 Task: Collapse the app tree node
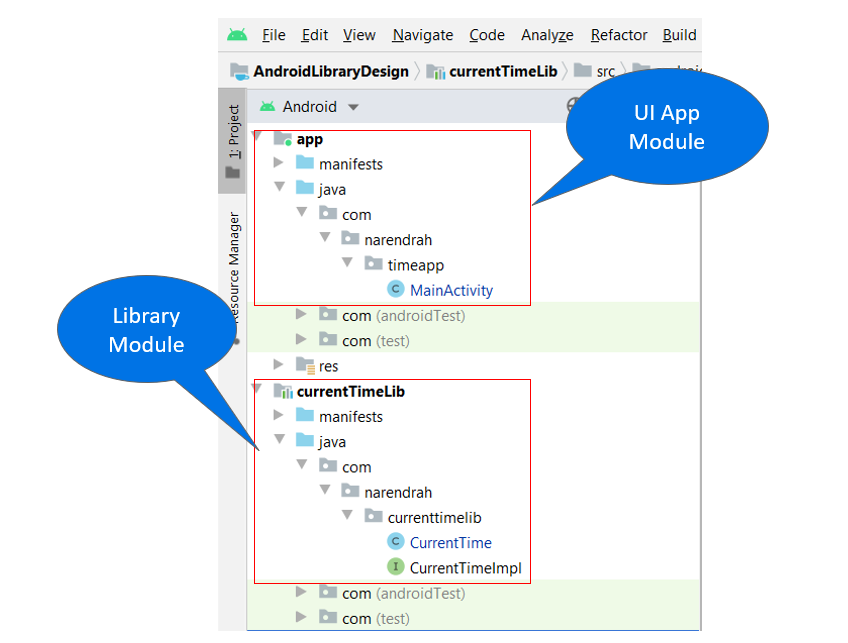[257, 138]
